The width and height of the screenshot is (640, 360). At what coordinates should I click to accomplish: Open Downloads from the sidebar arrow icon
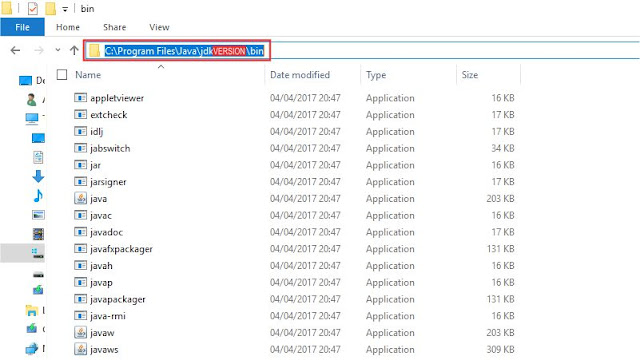pos(38,176)
